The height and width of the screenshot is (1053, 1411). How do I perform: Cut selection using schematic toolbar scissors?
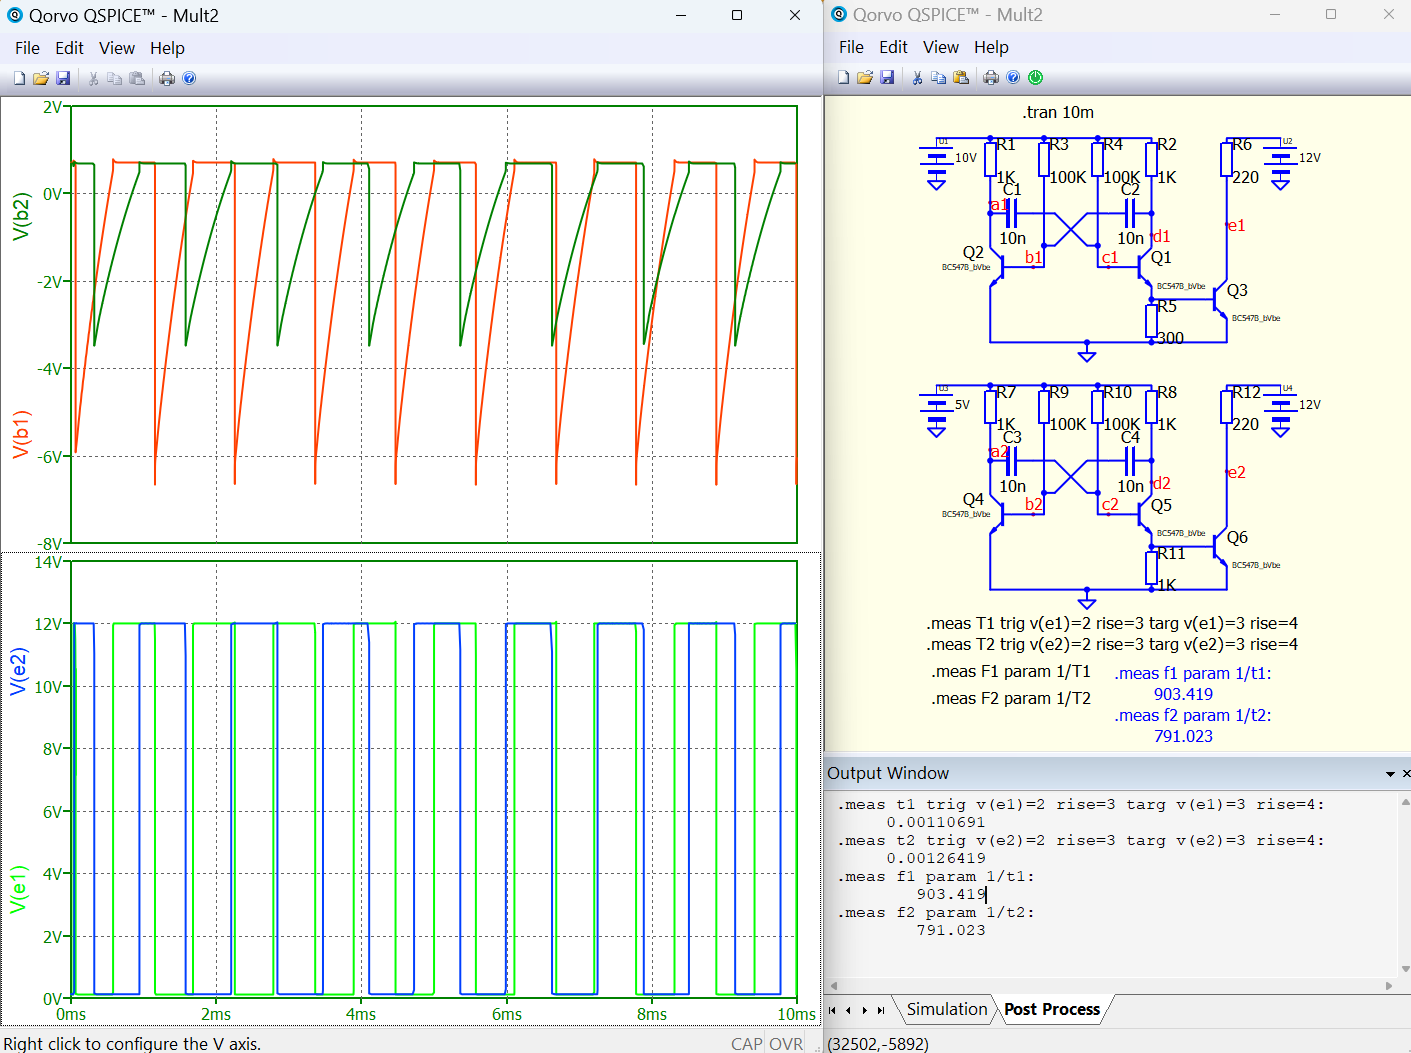917,77
